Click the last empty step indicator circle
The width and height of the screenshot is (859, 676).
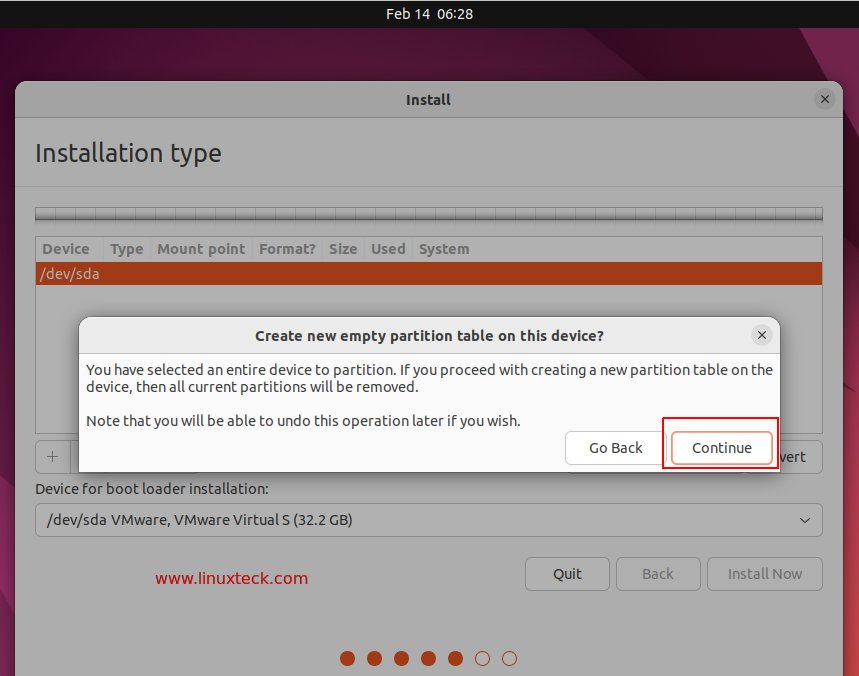(x=510, y=658)
